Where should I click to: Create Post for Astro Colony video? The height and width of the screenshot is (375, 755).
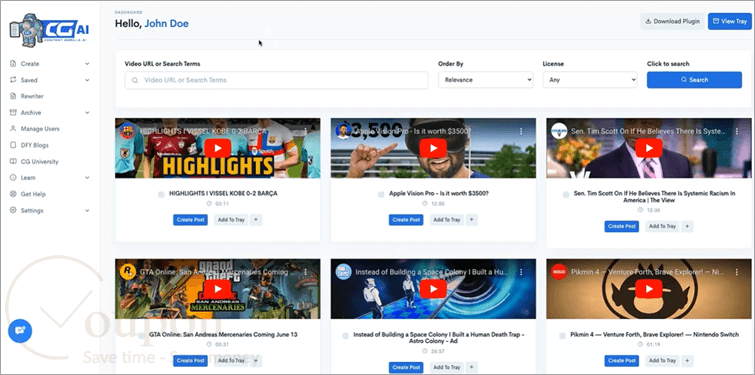406,367
